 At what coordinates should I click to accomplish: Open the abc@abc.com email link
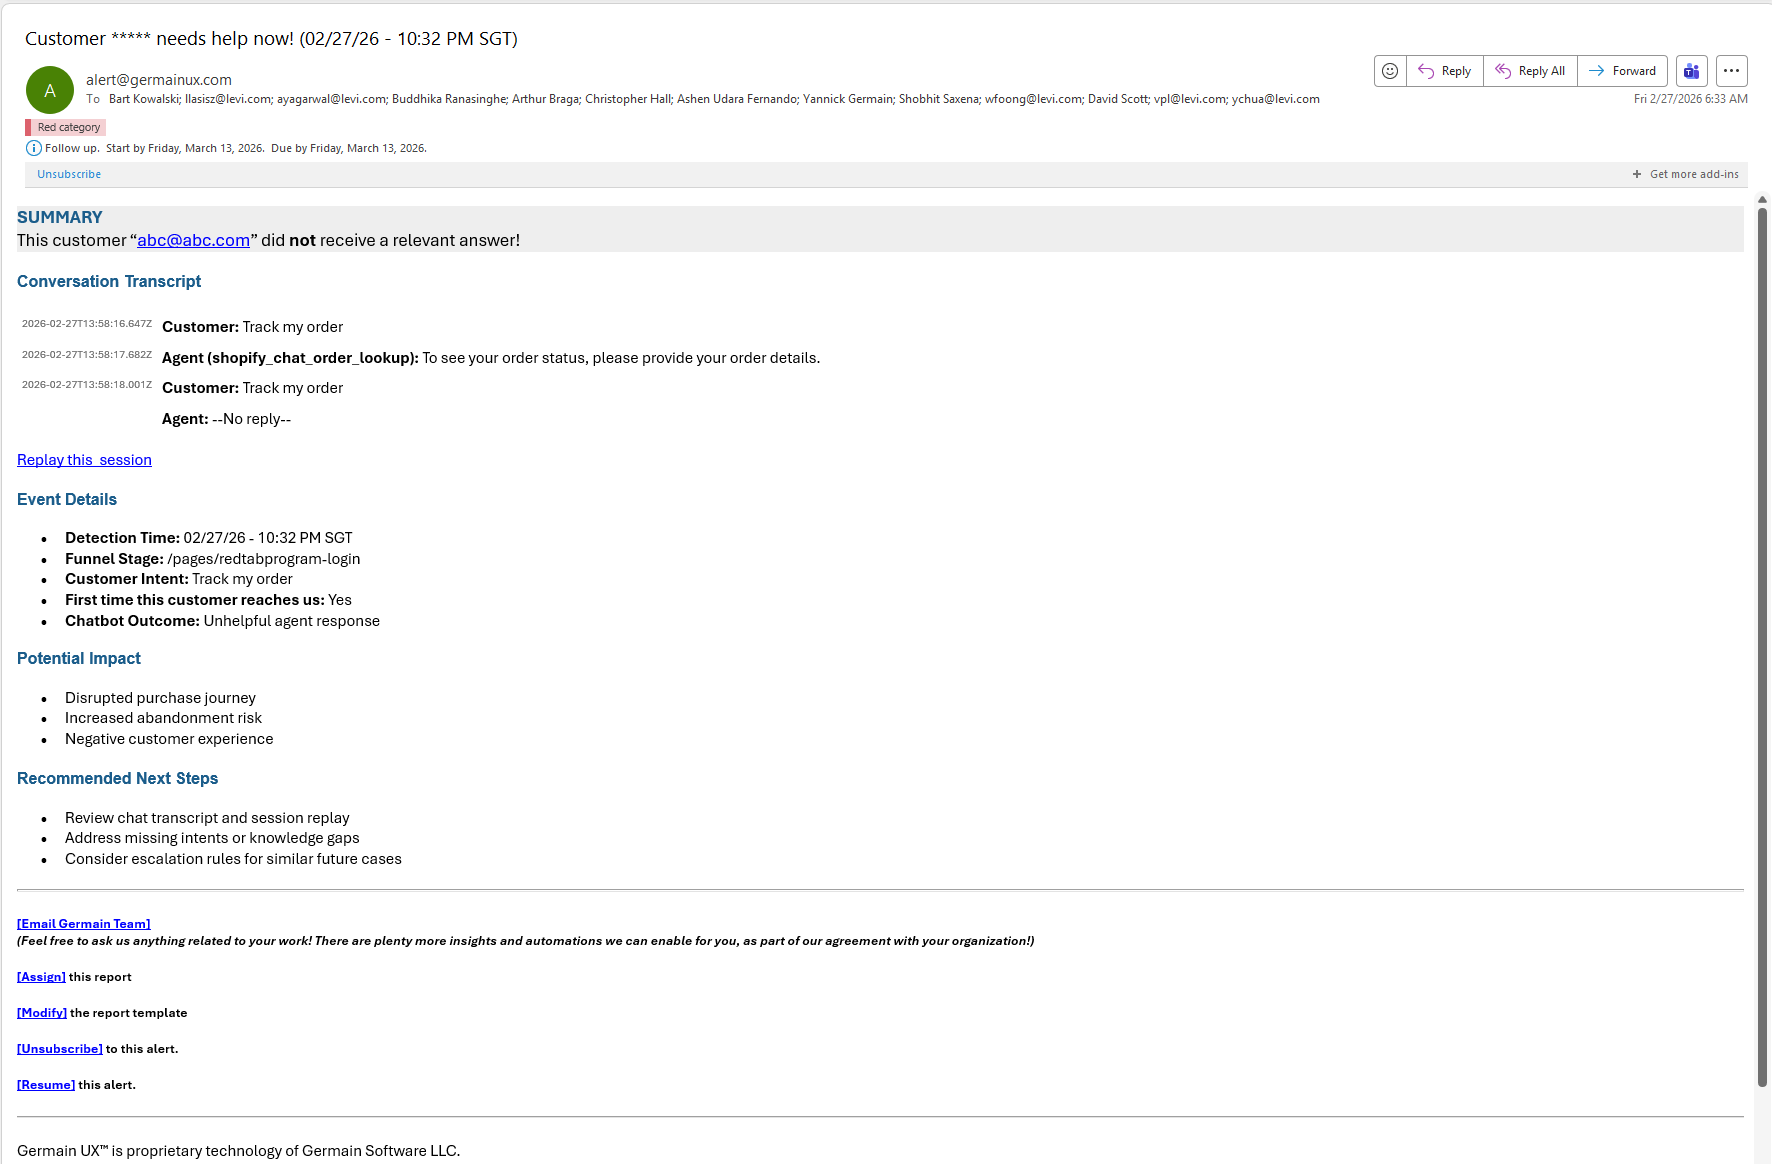pos(193,240)
